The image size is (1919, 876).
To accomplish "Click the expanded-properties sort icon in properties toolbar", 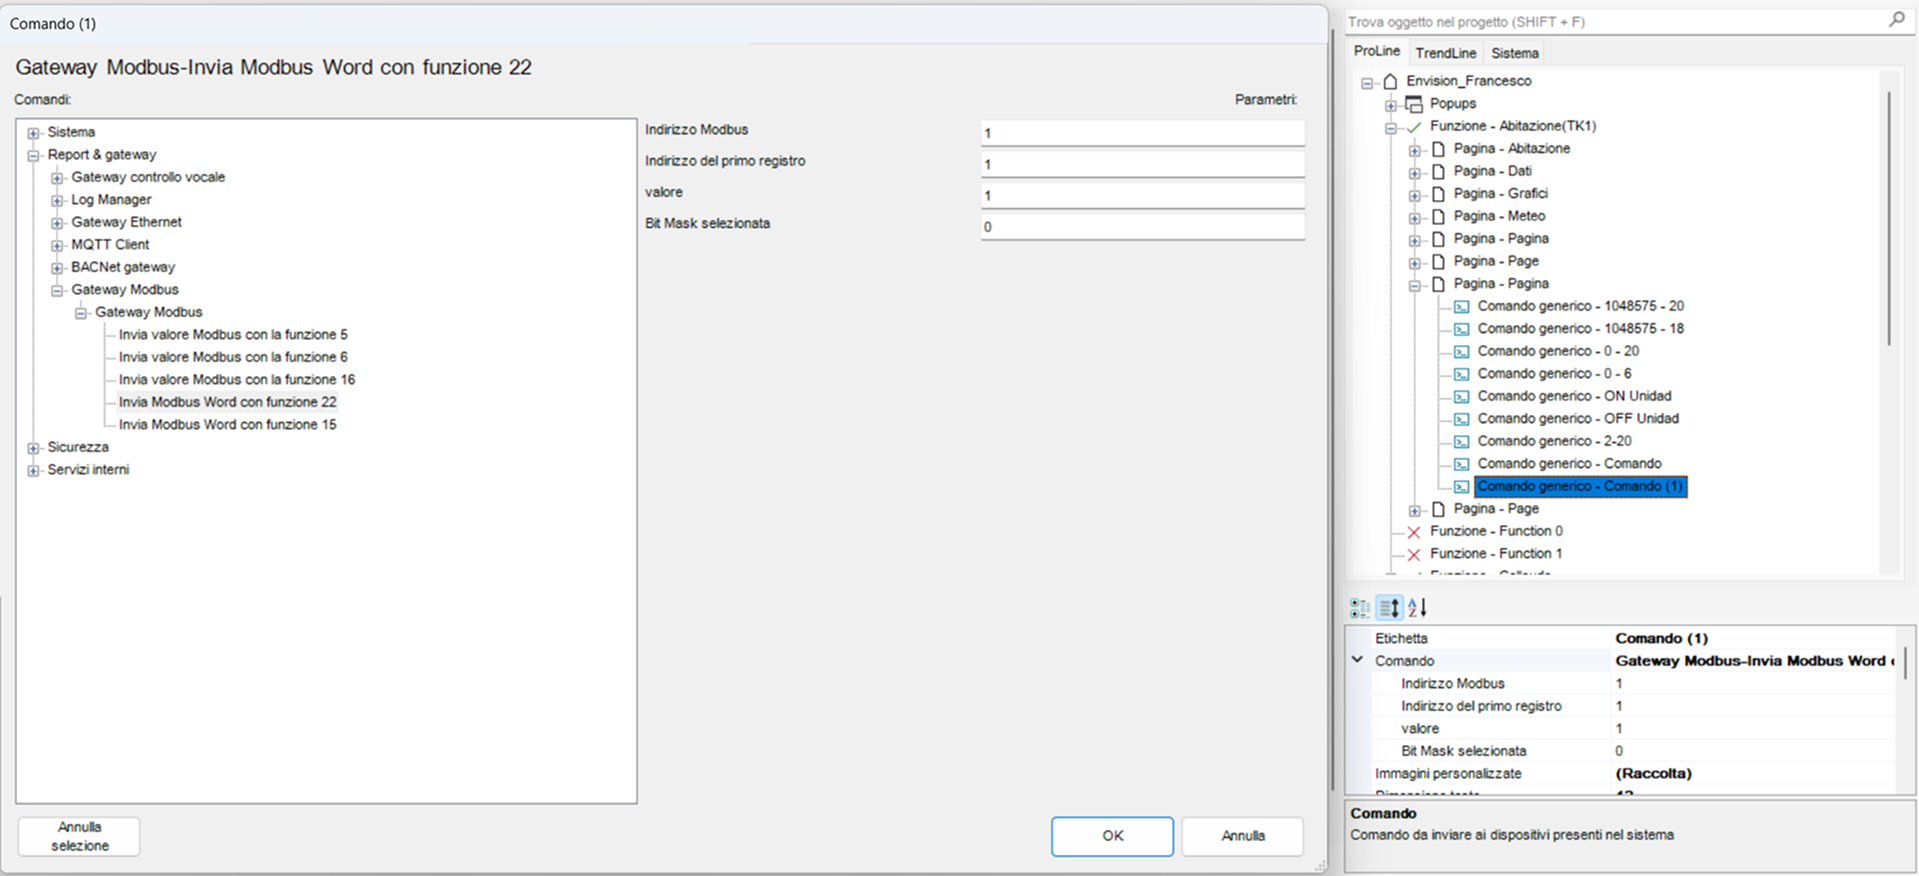I will point(1389,607).
